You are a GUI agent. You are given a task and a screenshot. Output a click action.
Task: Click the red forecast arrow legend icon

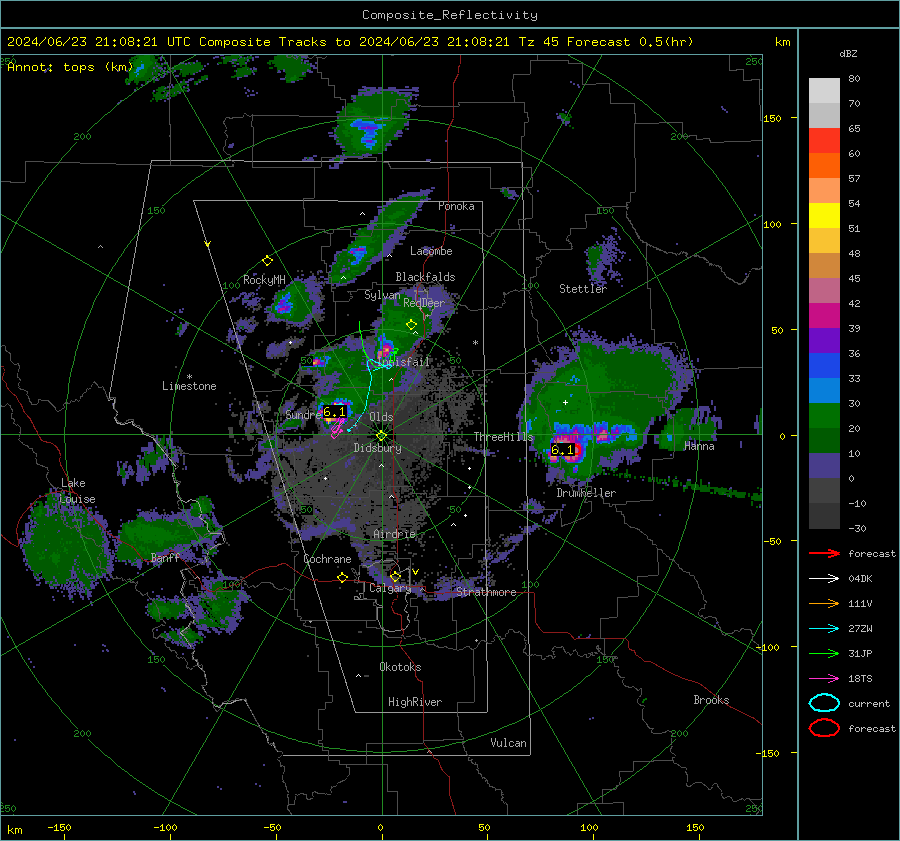tap(824, 553)
